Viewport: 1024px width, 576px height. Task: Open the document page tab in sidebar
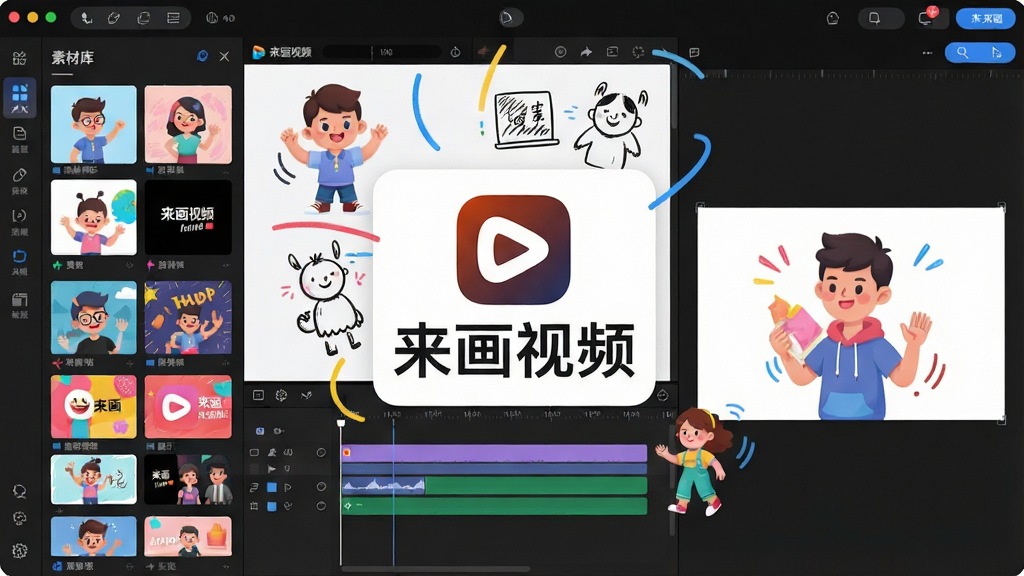20,139
